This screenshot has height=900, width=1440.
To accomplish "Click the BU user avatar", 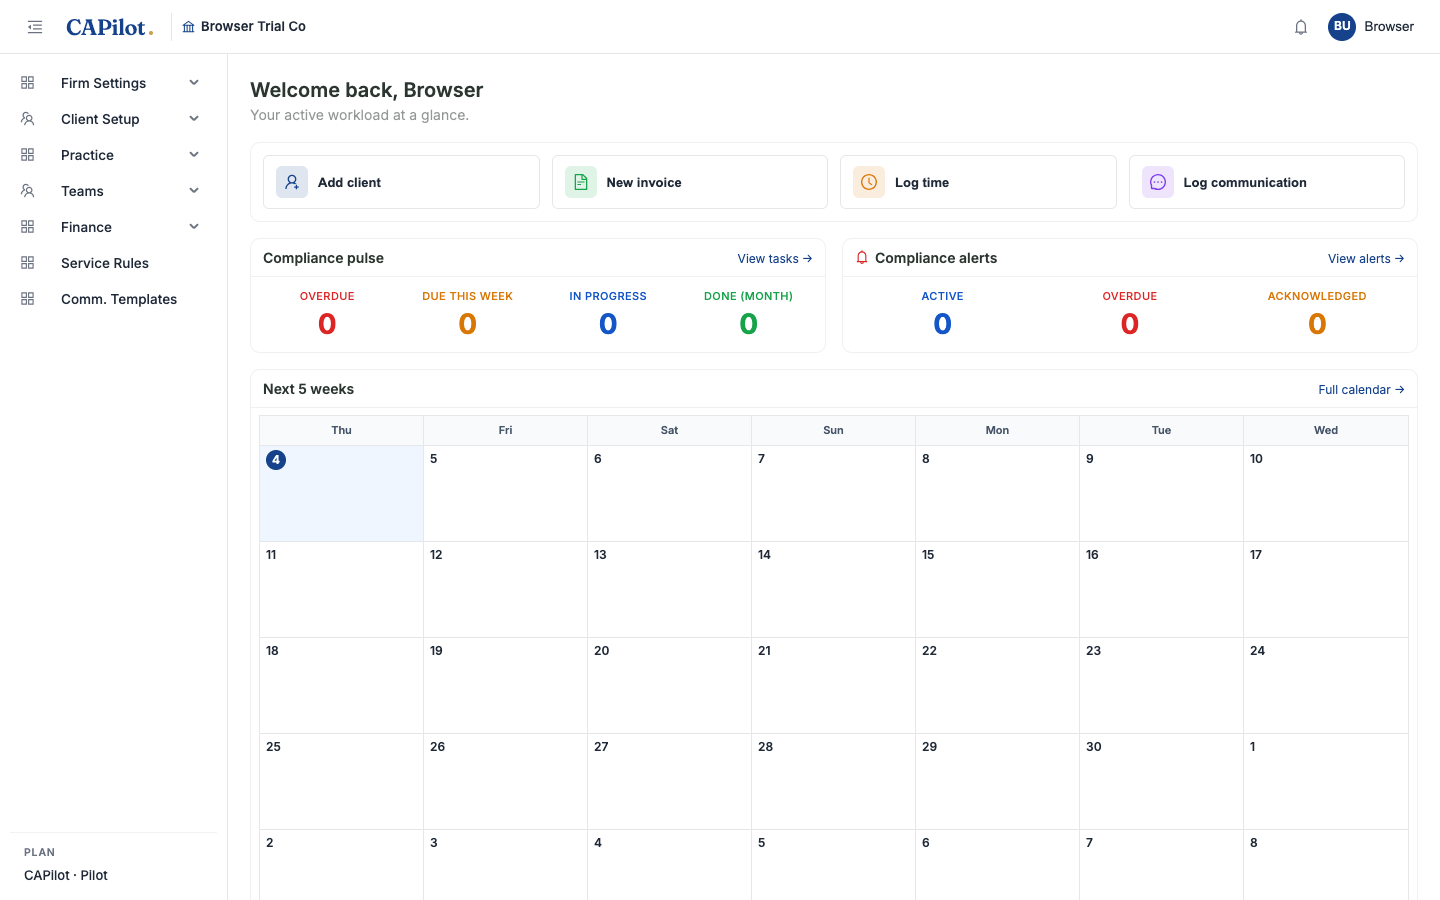I will [1342, 27].
